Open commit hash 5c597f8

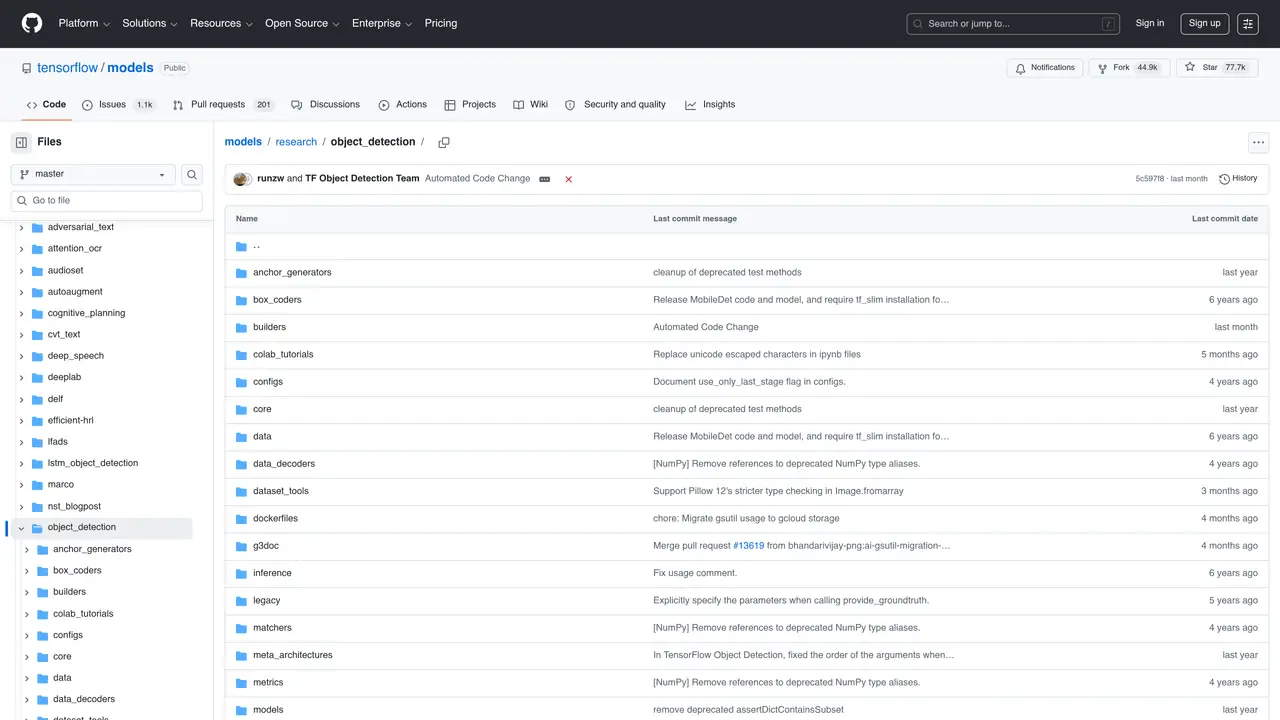[x=1149, y=179]
